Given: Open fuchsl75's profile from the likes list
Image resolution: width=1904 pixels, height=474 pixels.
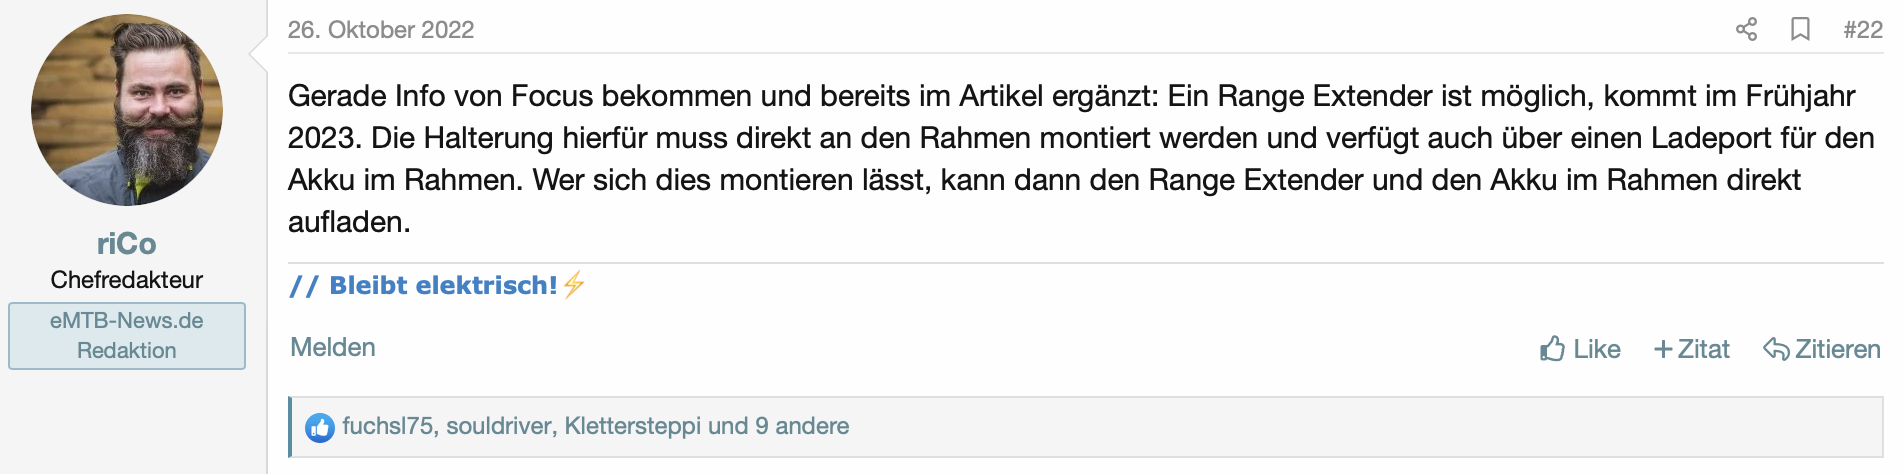Looking at the screenshot, I should 387,426.
